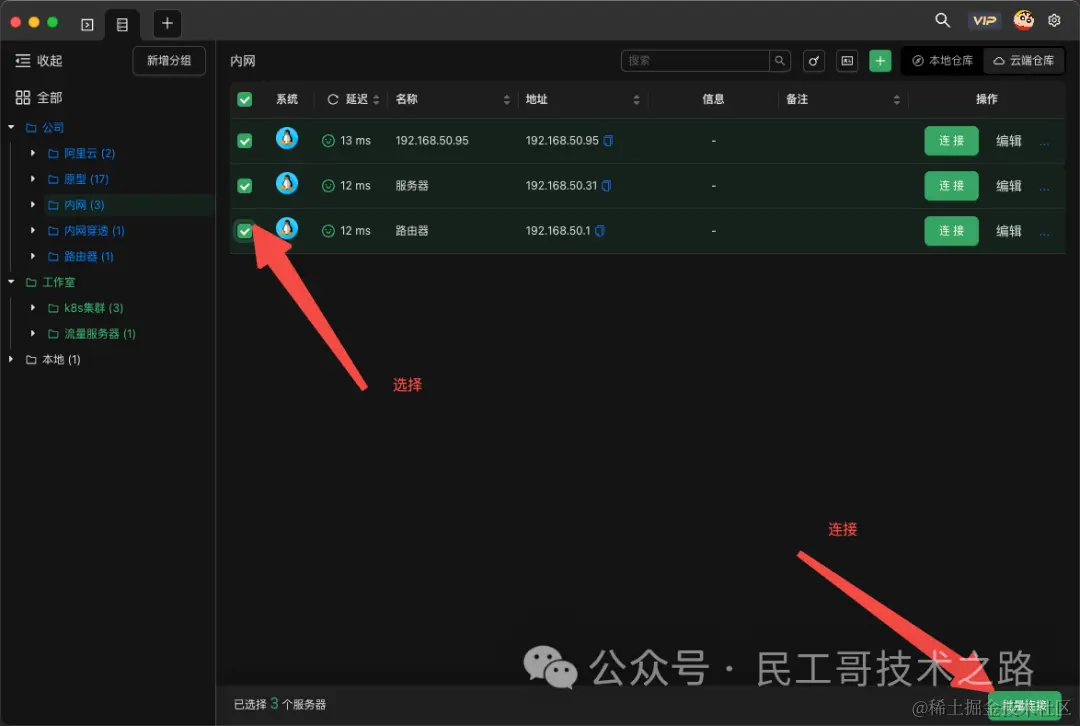Viewport: 1080px width, 726px height.
Task: Expand the 阿里云 group in the sidebar
Action: point(31,152)
